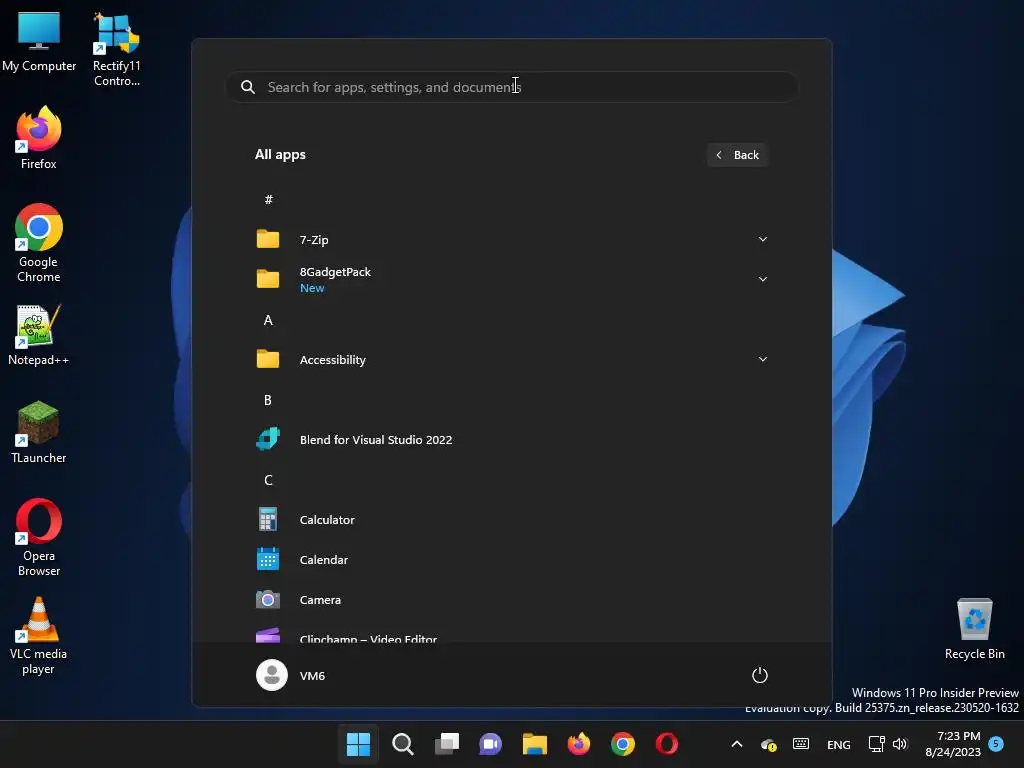Open the volume tray icon

tap(901, 744)
